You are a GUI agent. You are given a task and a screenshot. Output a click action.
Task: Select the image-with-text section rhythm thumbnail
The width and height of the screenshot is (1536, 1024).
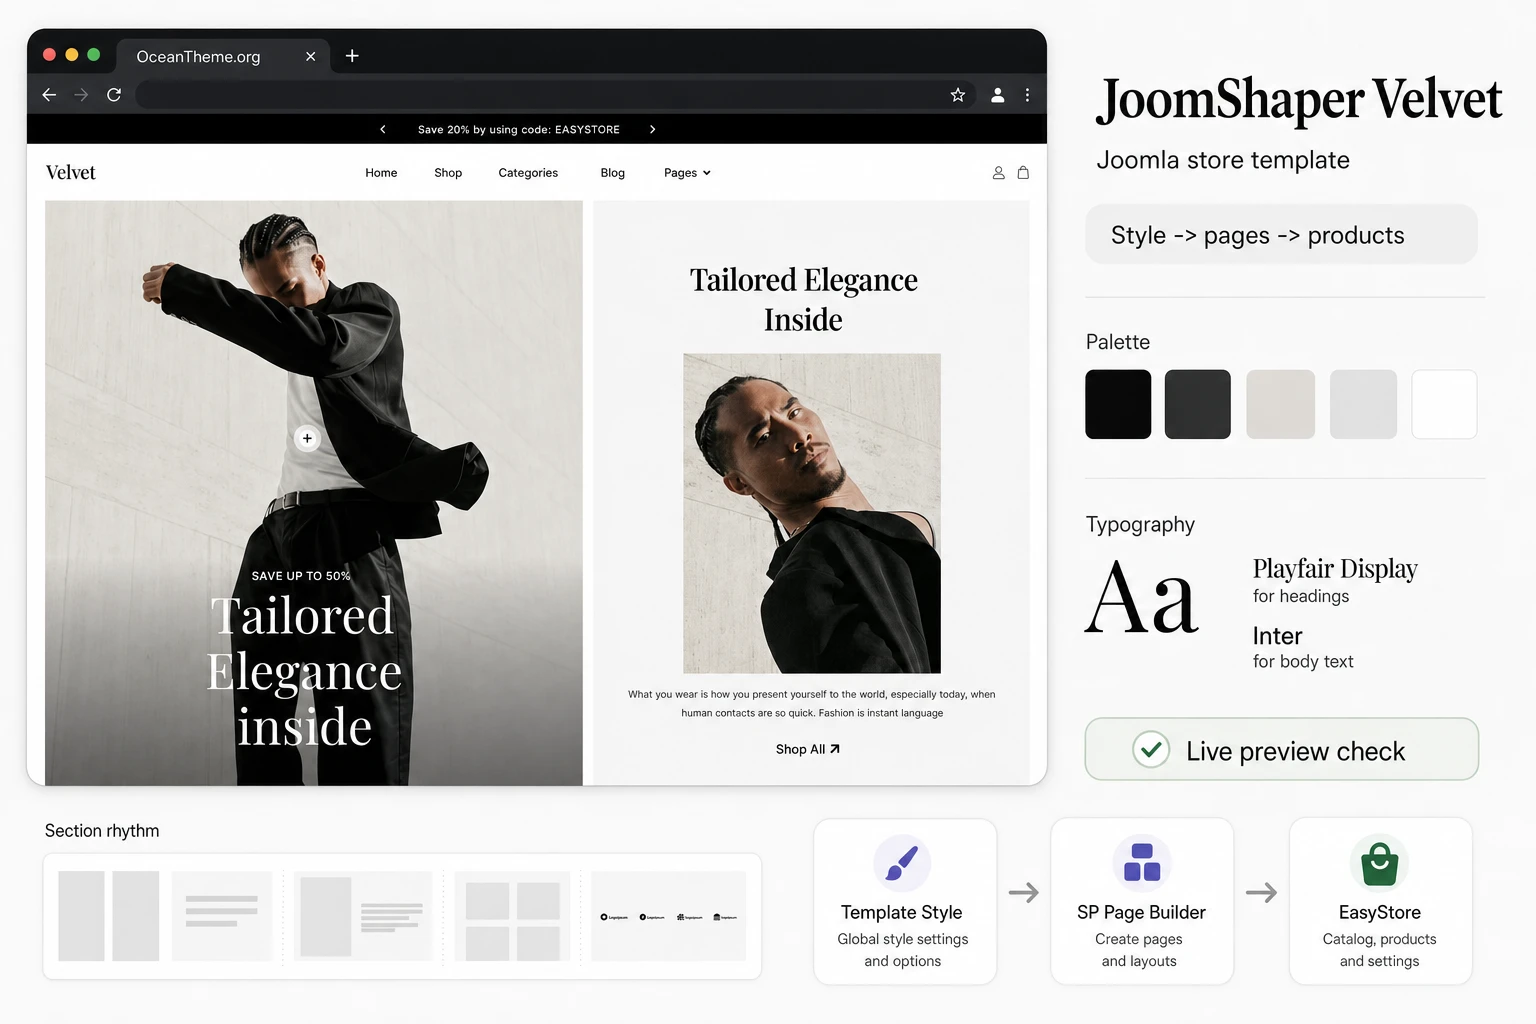363,916
